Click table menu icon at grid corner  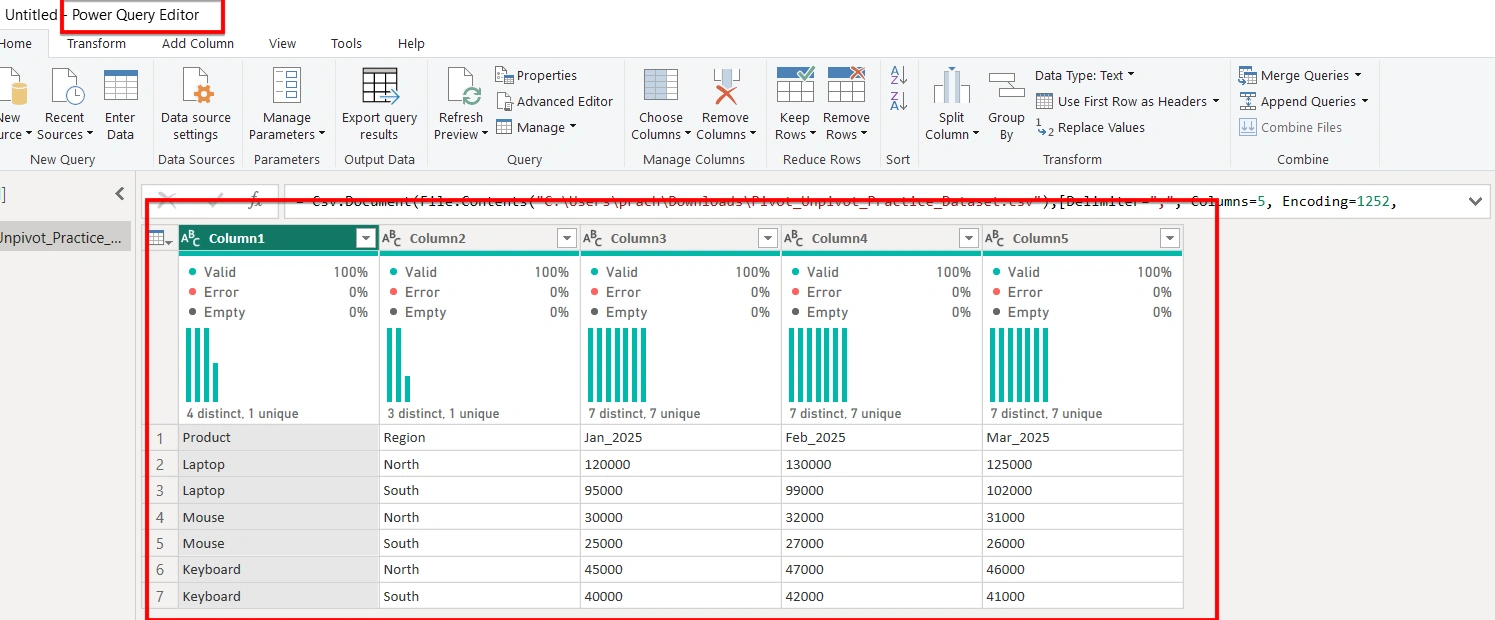[x=160, y=238]
